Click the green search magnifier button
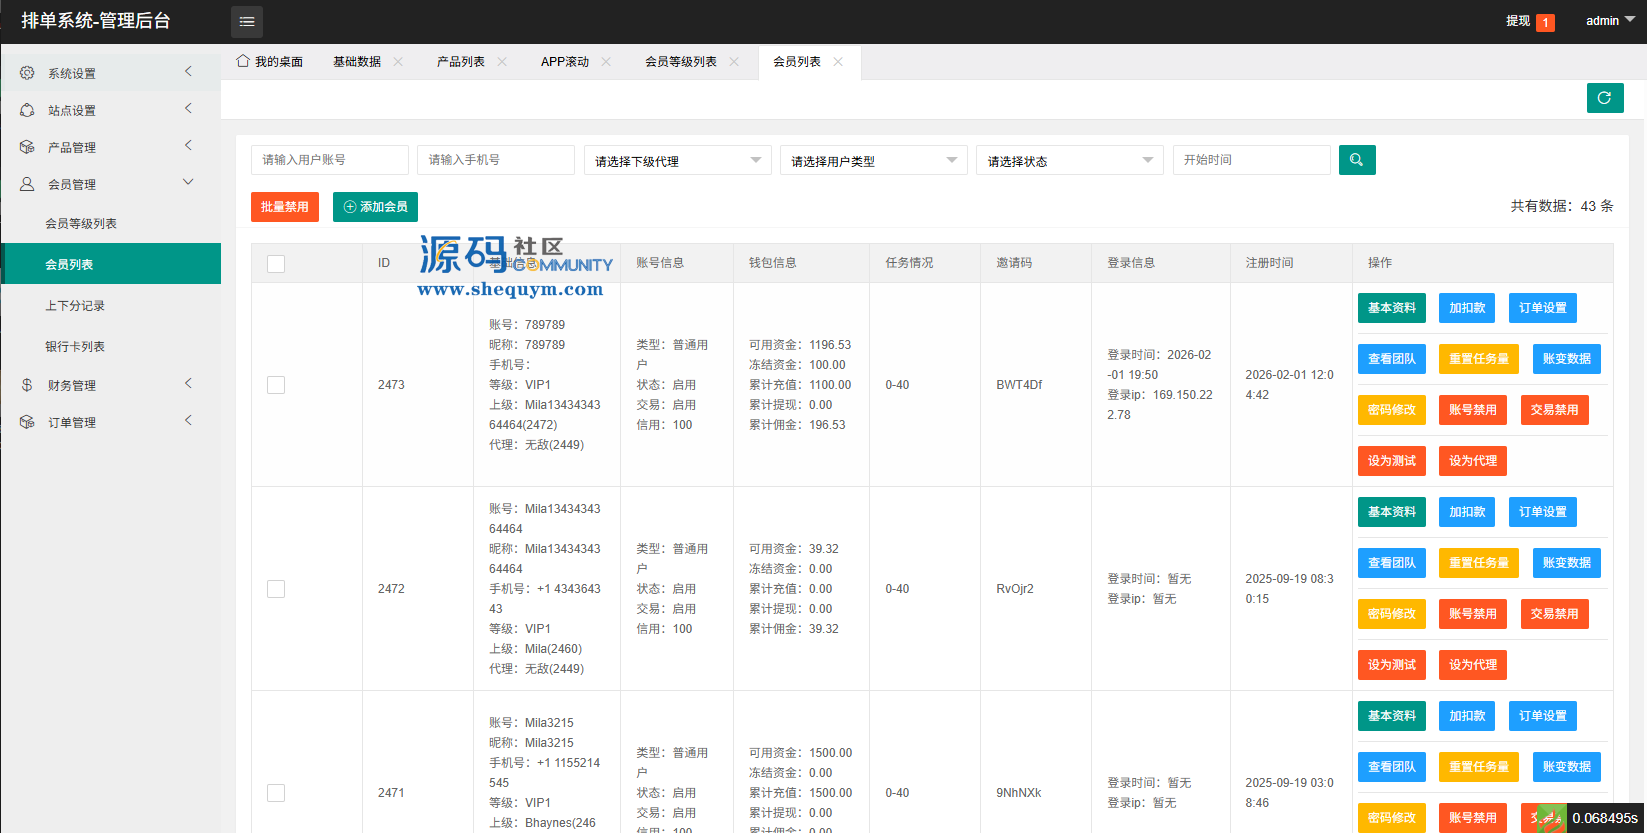1647x833 pixels. (1356, 160)
